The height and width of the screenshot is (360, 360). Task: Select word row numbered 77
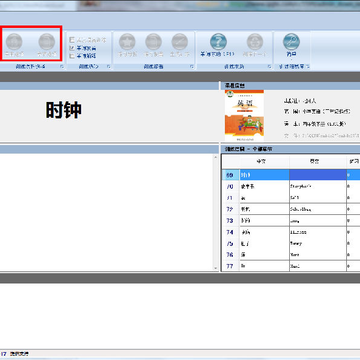pos(291,266)
